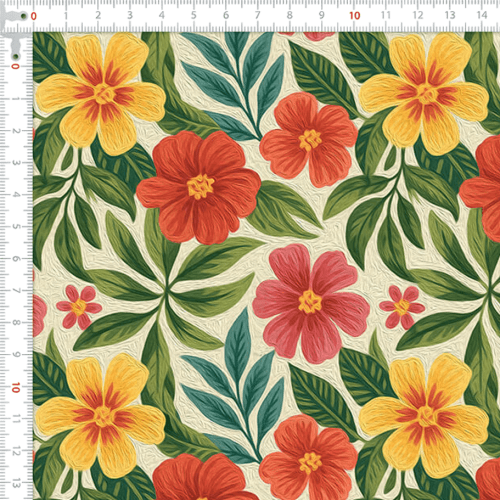The image size is (500, 500).
Task: Click number 1 on the top ruler
Action: pyautogui.click(x=66, y=15)
